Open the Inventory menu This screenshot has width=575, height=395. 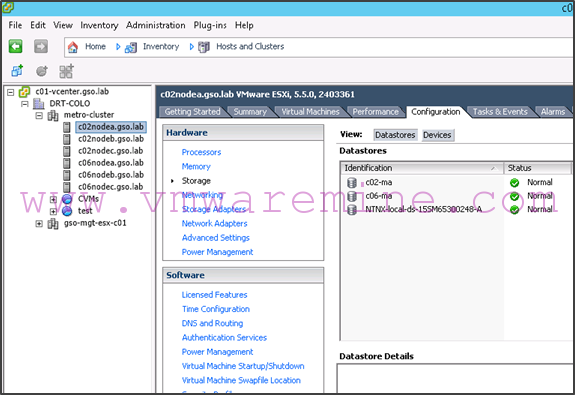click(x=99, y=25)
